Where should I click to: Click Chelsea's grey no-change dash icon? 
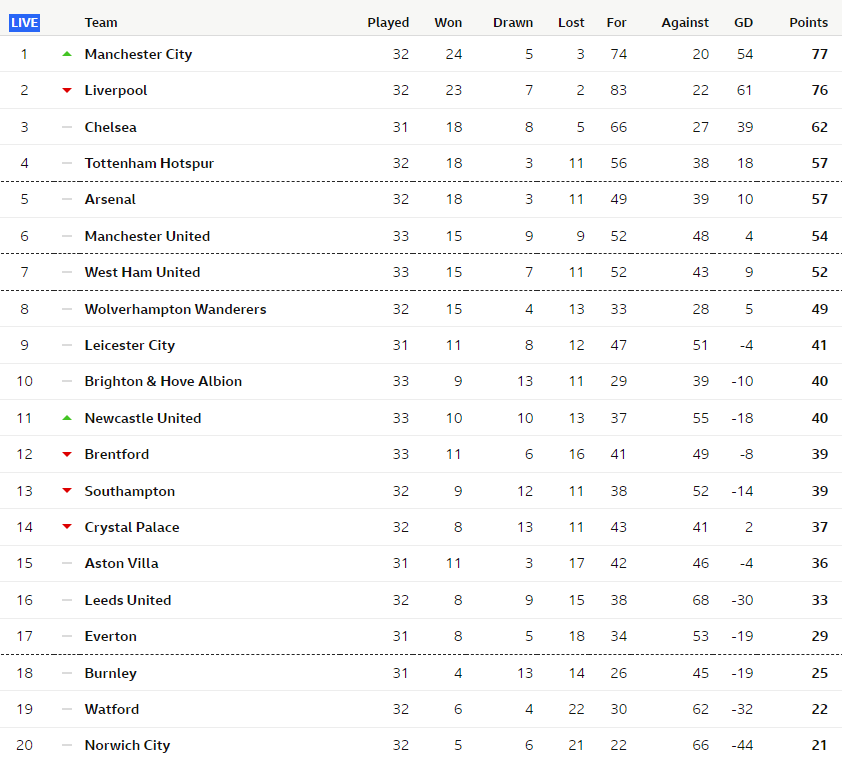click(x=67, y=127)
